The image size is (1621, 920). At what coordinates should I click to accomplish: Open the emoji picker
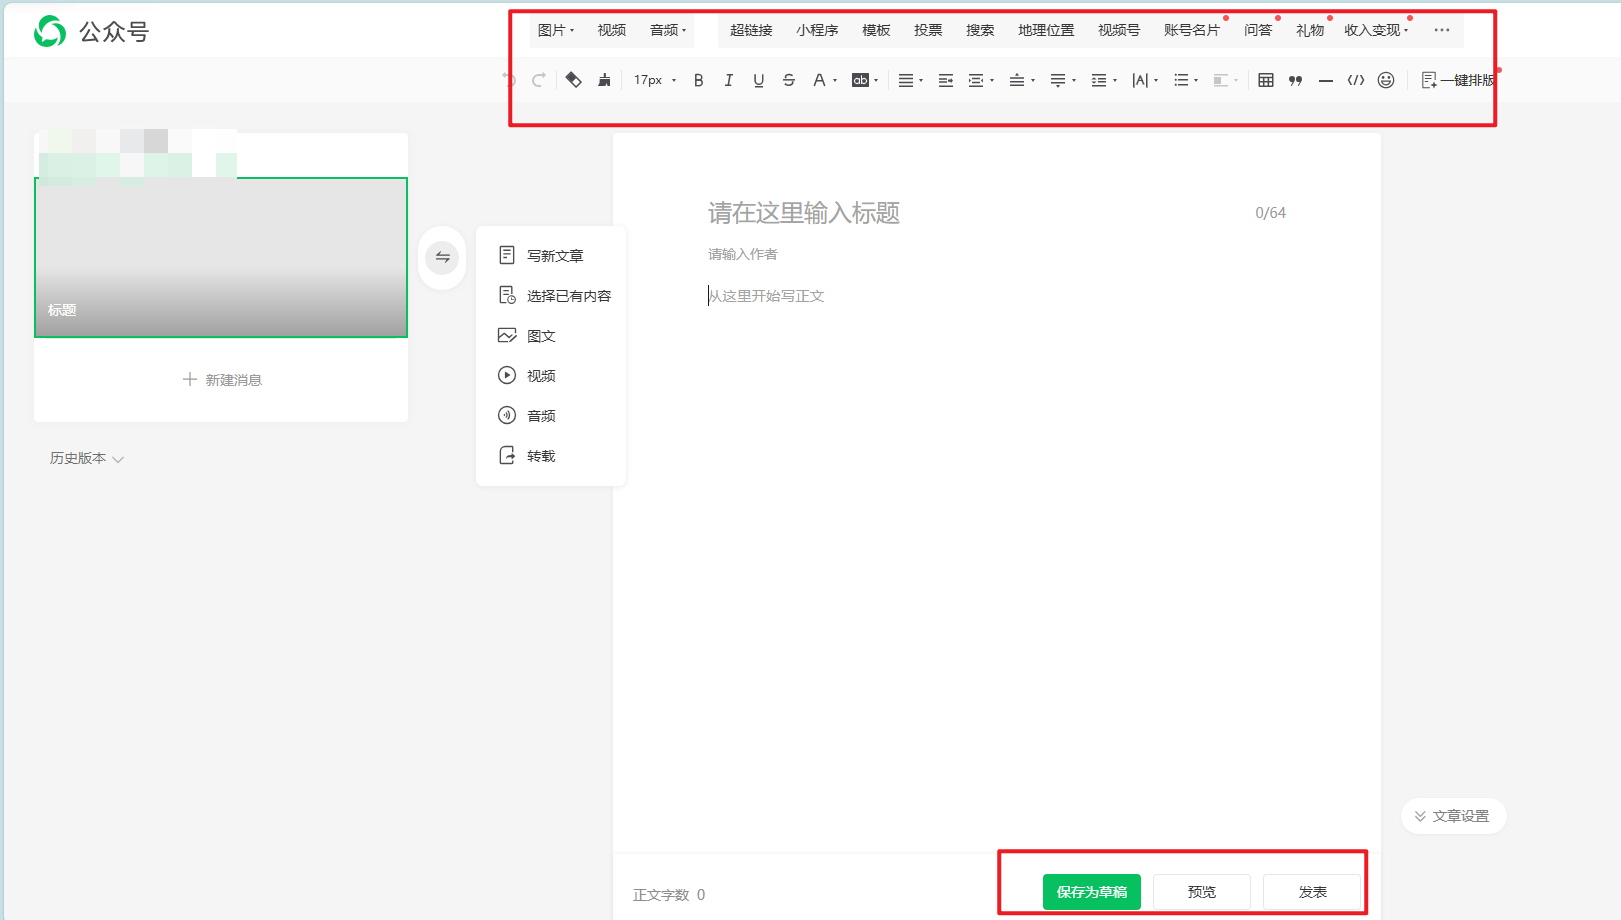pos(1386,80)
